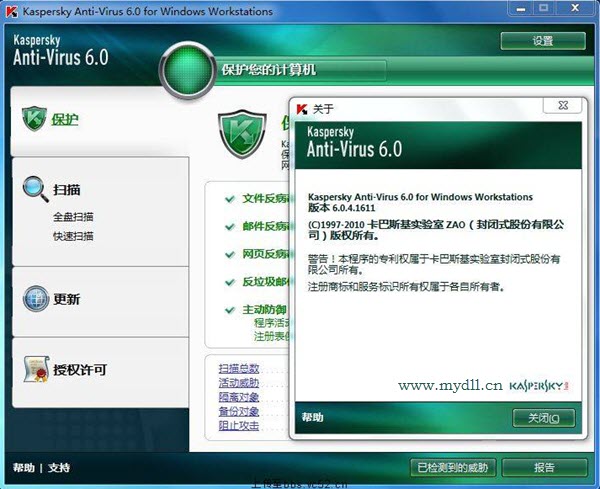Open the 隔离对象 quarantine link

[239, 397]
